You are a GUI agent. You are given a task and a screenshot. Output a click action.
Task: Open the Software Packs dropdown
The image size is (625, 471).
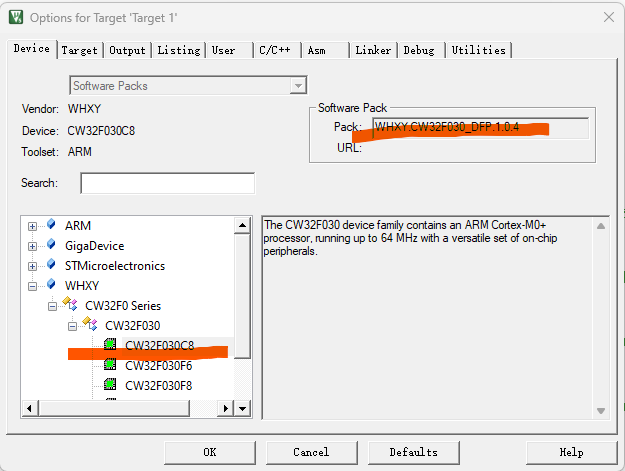tap(298, 85)
